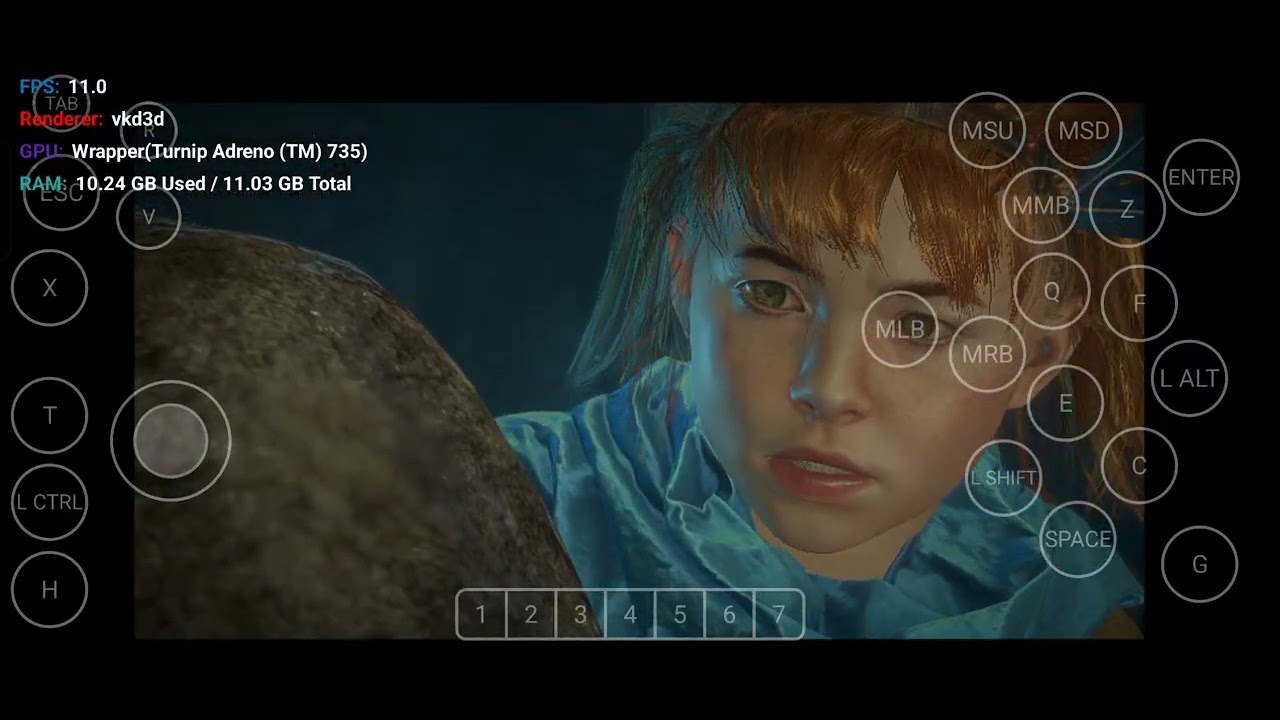Tap the MLB left mouse button
Screen dimensions: 1280x720
click(900, 329)
